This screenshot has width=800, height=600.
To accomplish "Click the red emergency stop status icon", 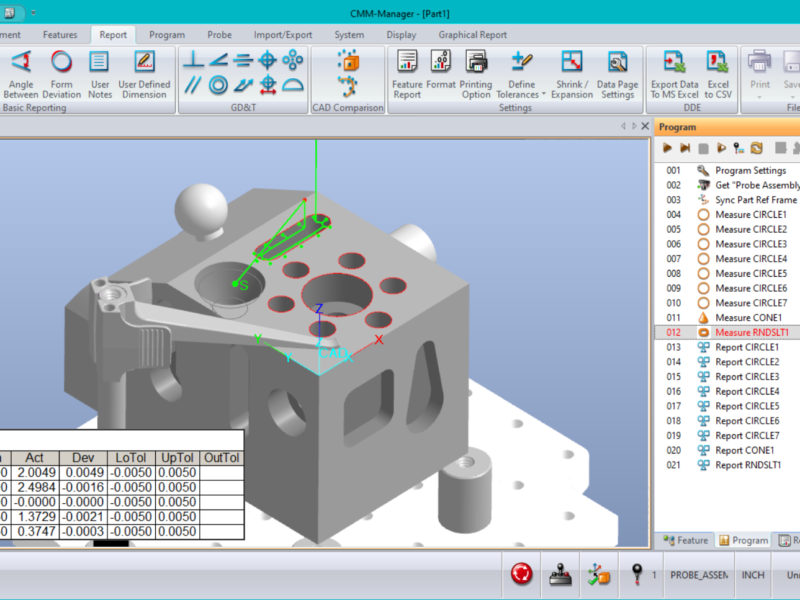I will tap(521, 574).
